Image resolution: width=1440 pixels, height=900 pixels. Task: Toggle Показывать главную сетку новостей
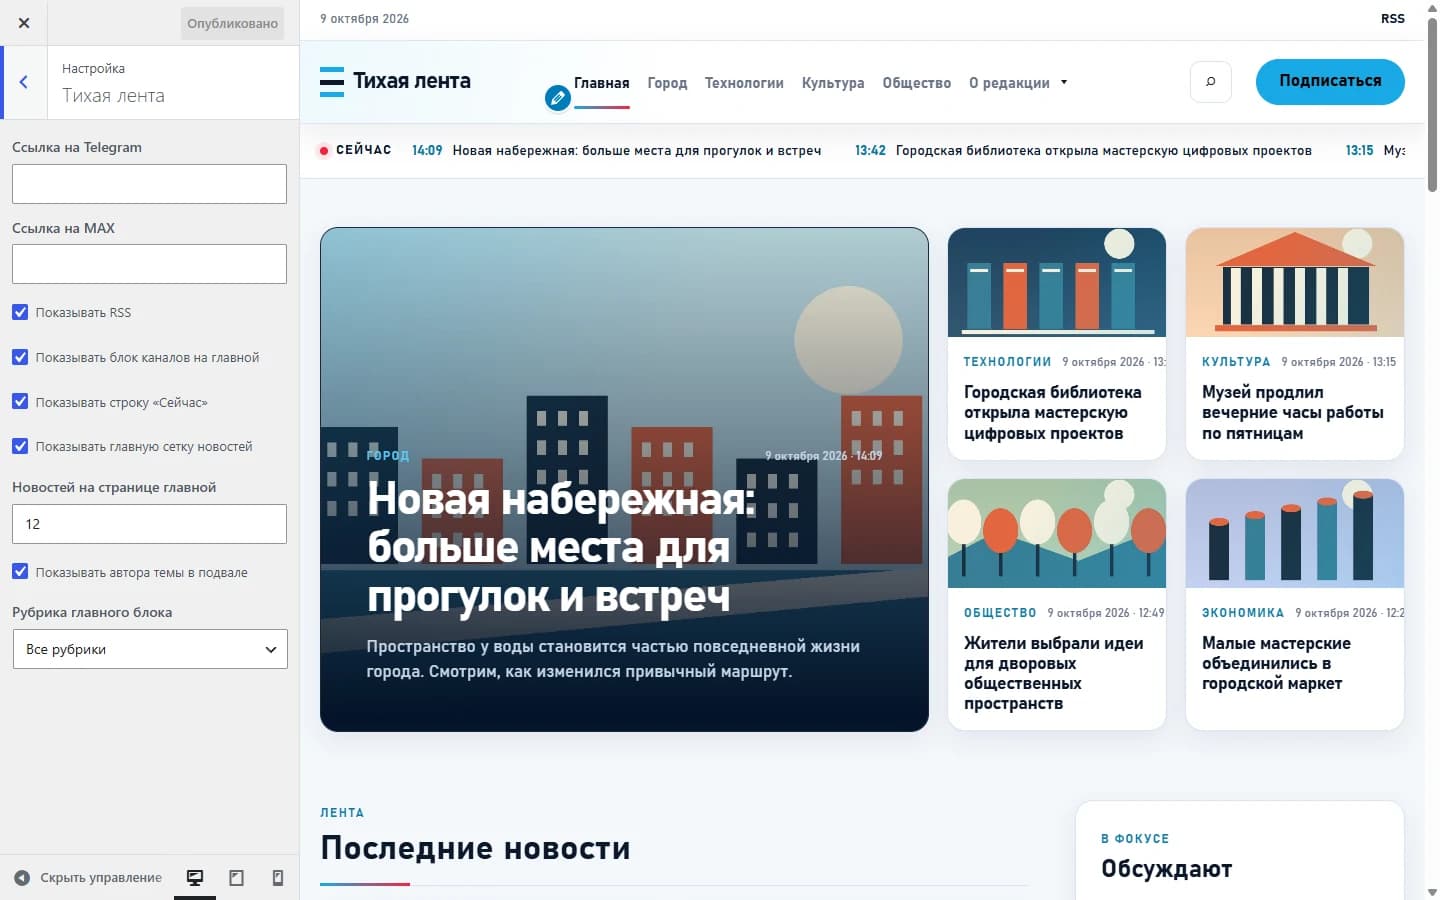coord(20,446)
